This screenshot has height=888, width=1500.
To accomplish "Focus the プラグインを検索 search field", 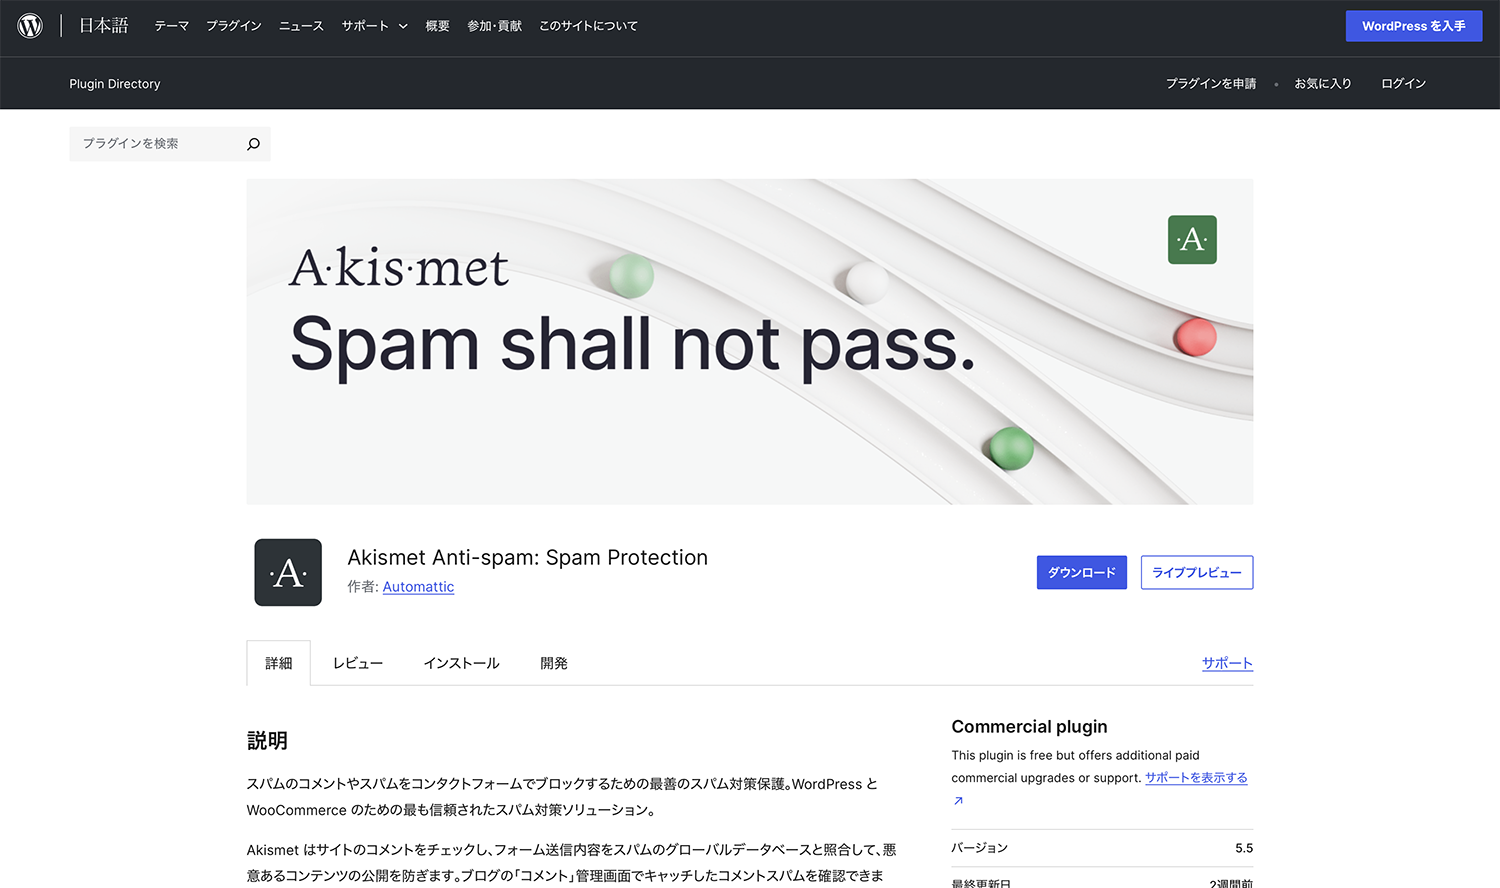I will click(155, 144).
